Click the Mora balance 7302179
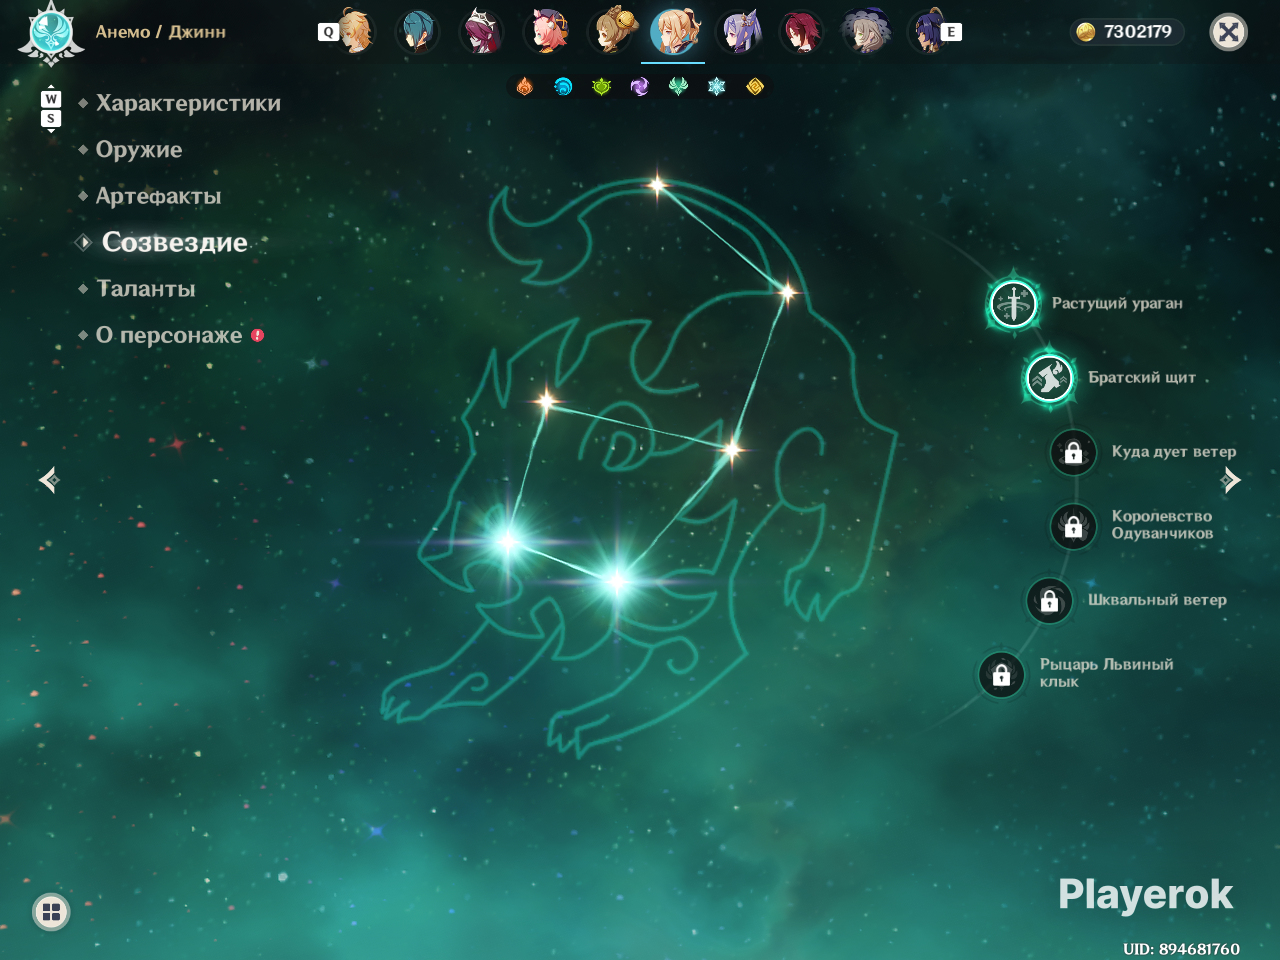This screenshot has width=1280, height=960. (x=1126, y=32)
